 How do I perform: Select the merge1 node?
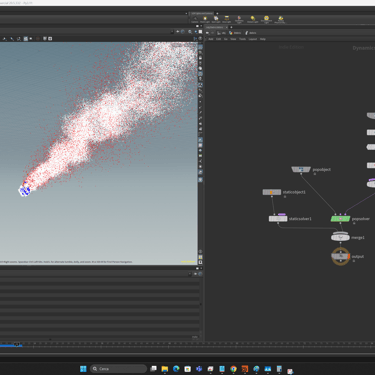(340, 237)
